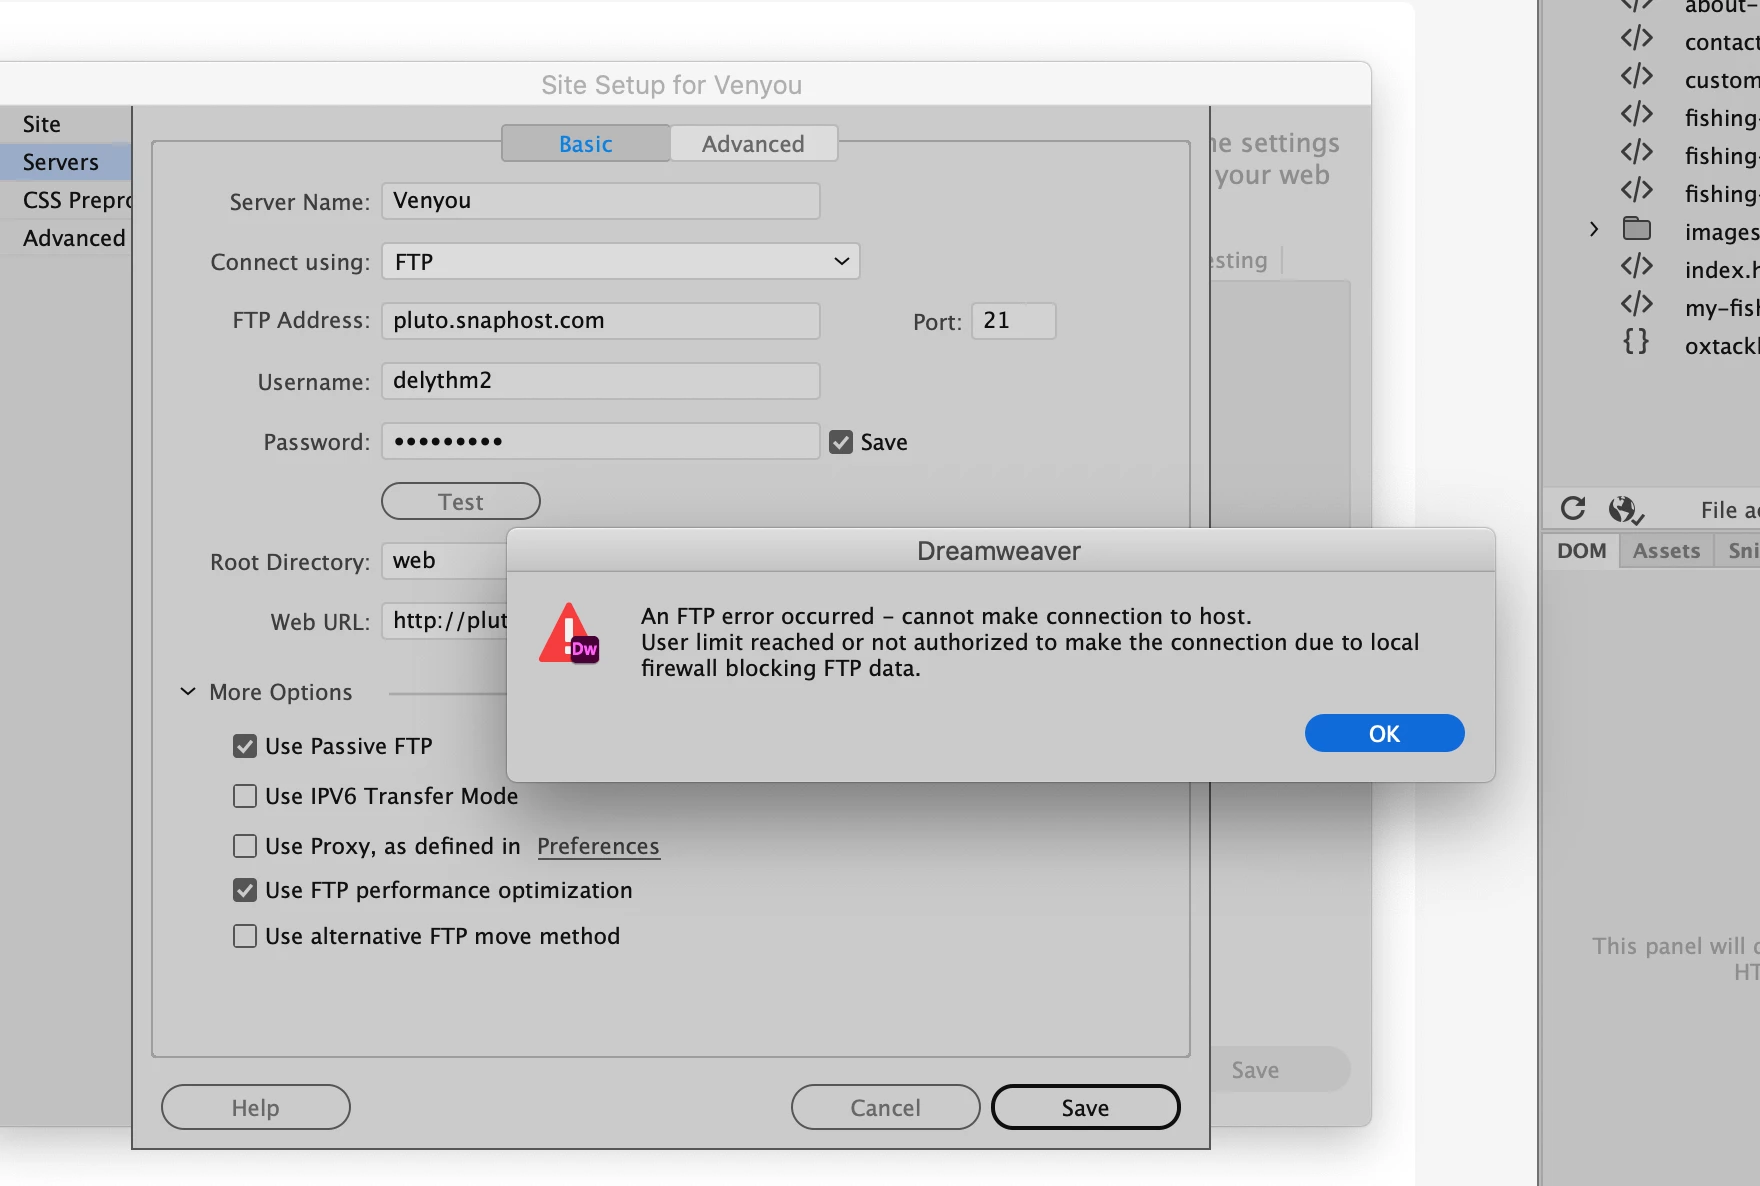Click the Help button
The height and width of the screenshot is (1186, 1760).
(x=255, y=1107)
